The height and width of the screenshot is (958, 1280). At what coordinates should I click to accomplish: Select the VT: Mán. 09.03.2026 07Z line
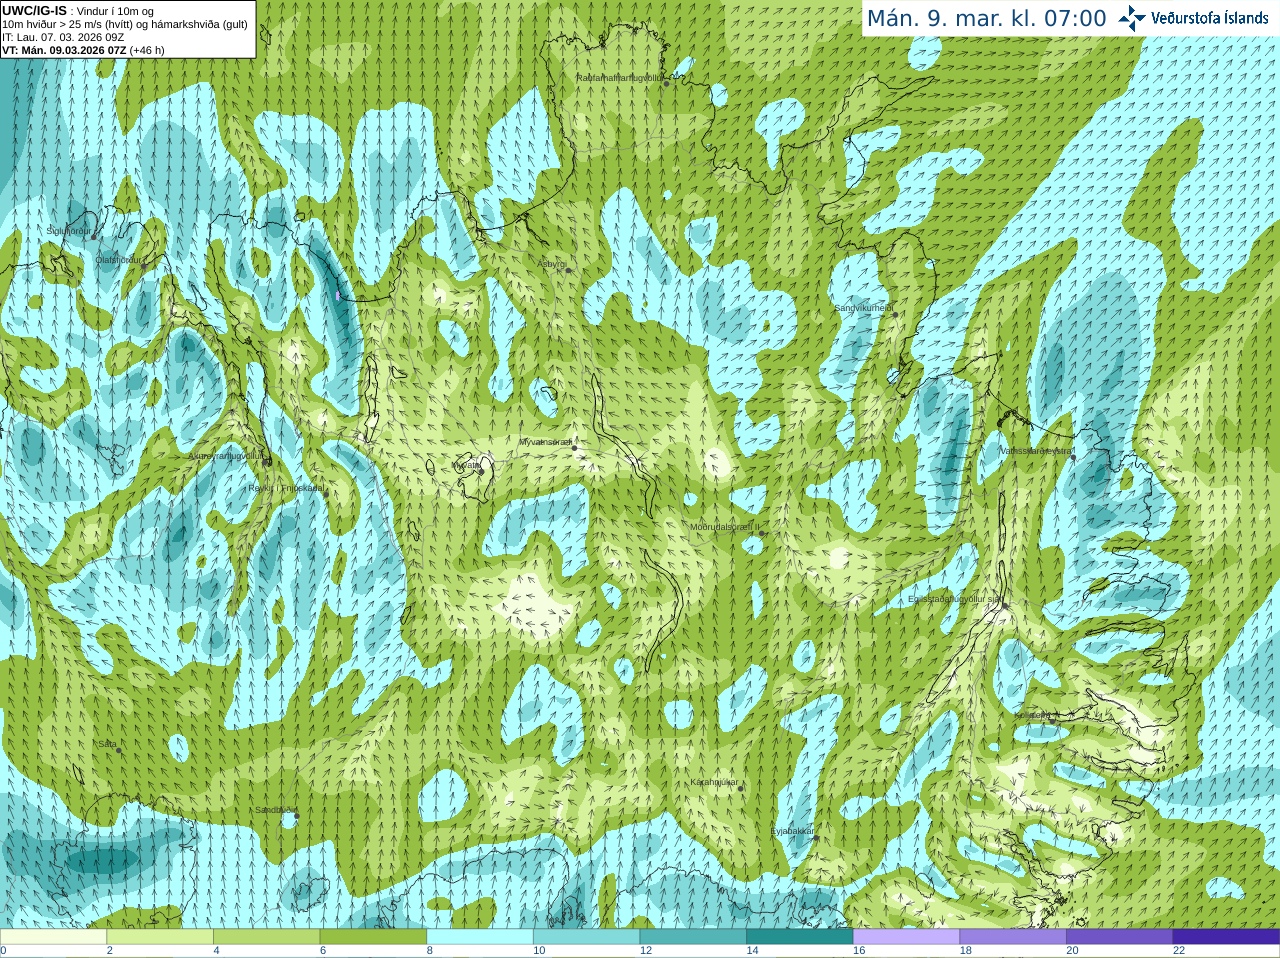[x=83, y=50]
